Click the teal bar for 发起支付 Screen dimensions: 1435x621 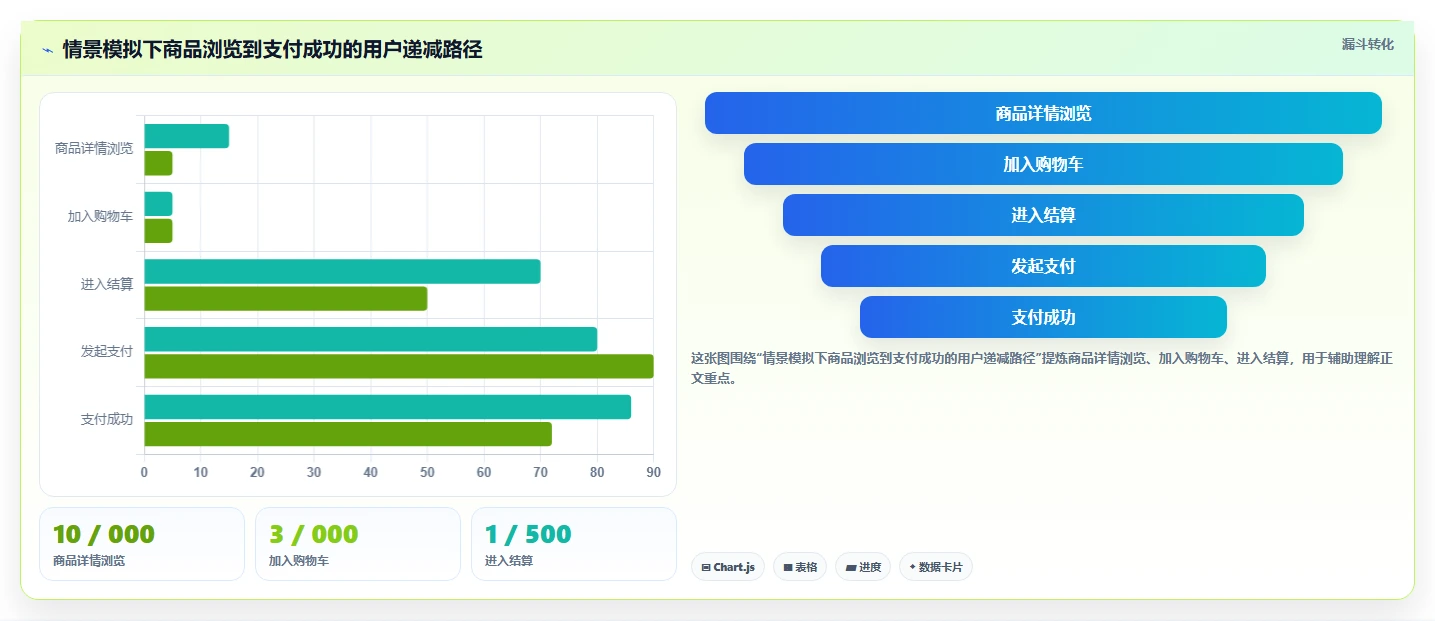(x=371, y=339)
